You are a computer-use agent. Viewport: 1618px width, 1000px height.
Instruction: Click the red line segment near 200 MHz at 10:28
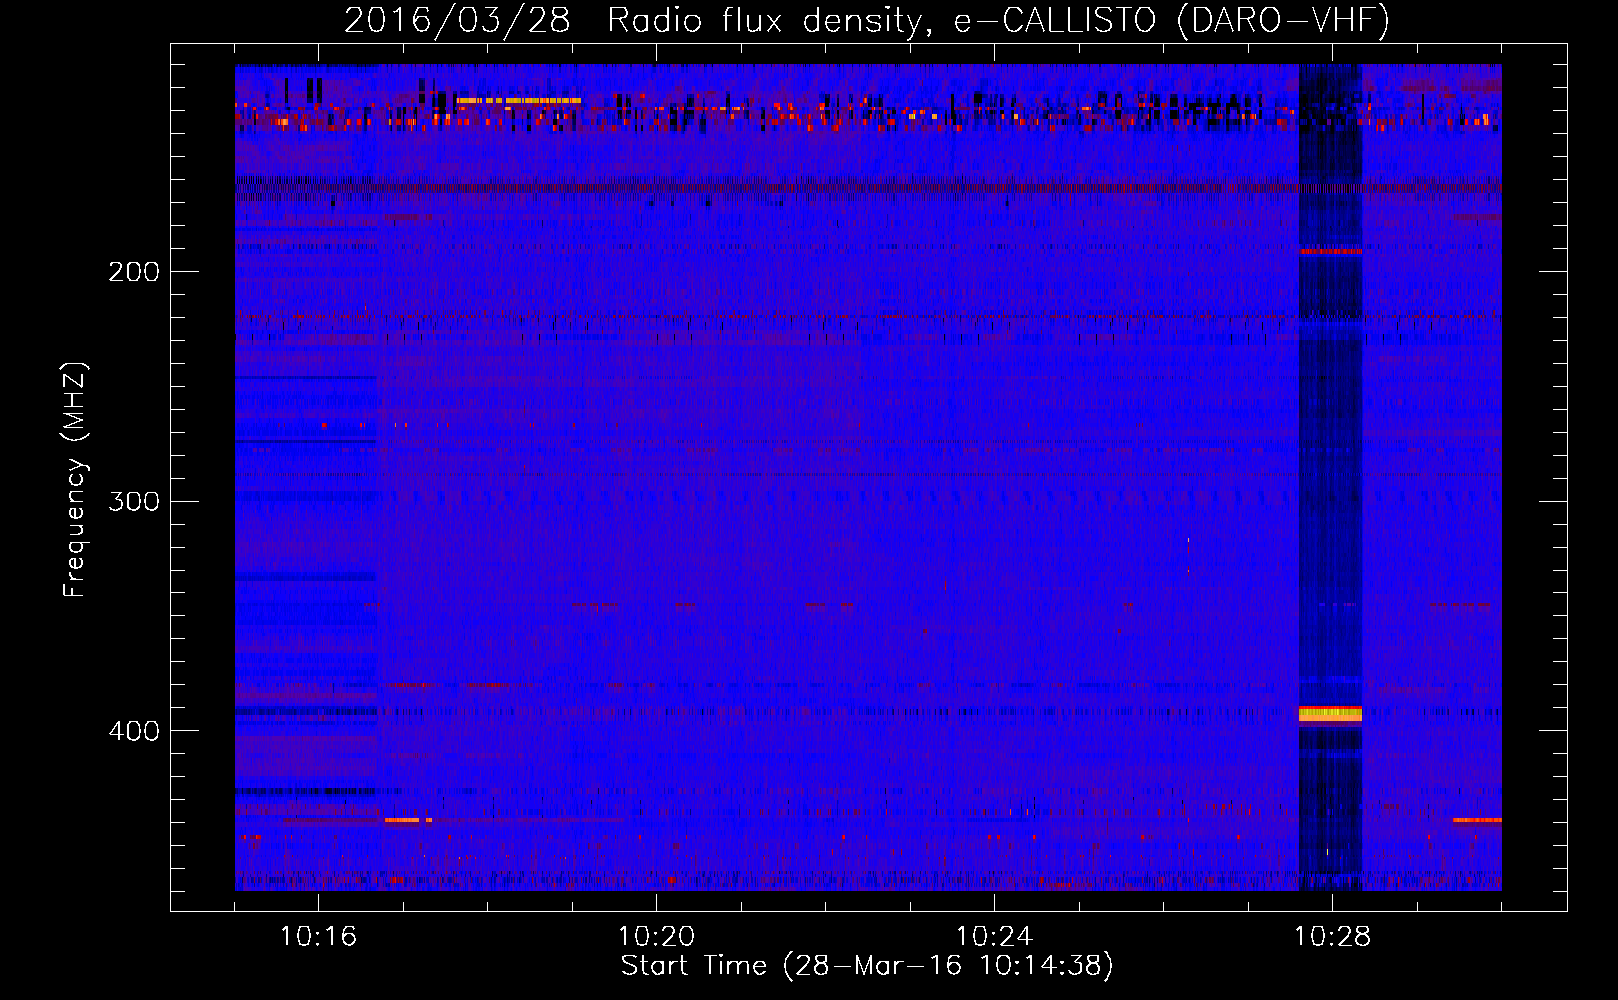pyautogui.click(x=1330, y=252)
